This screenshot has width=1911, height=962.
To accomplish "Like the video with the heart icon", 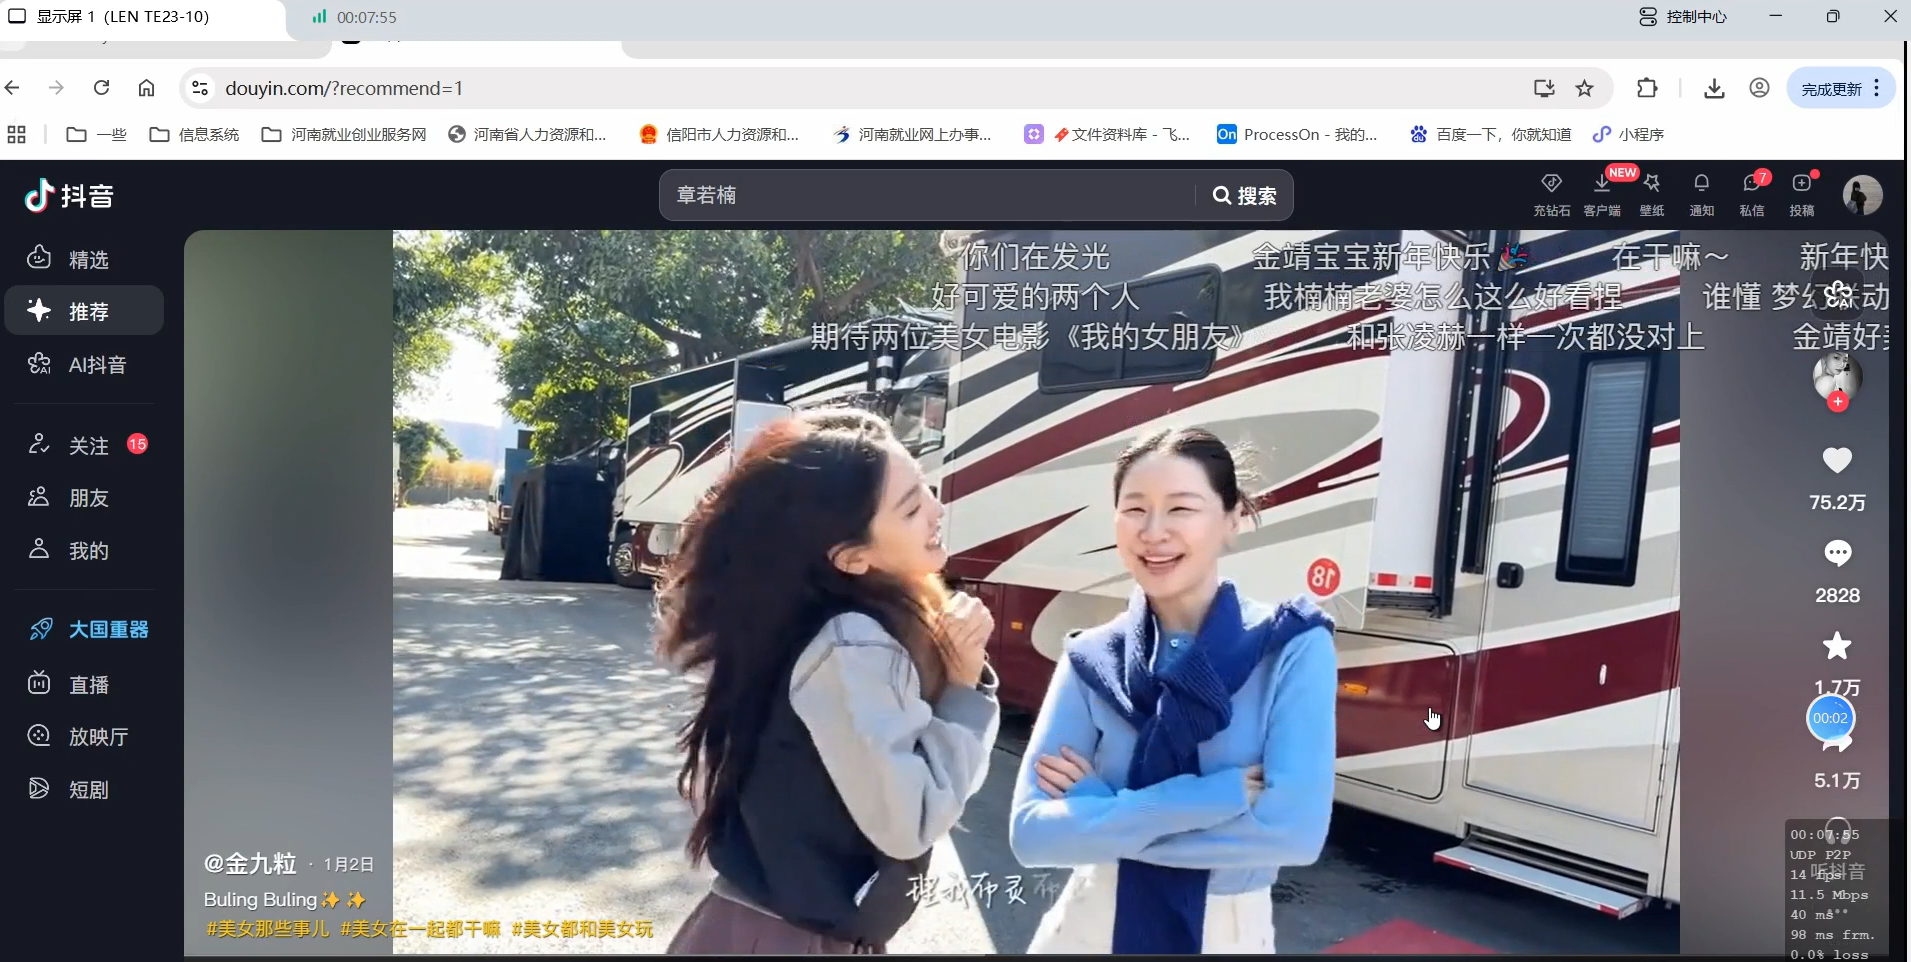I will (1837, 460).
